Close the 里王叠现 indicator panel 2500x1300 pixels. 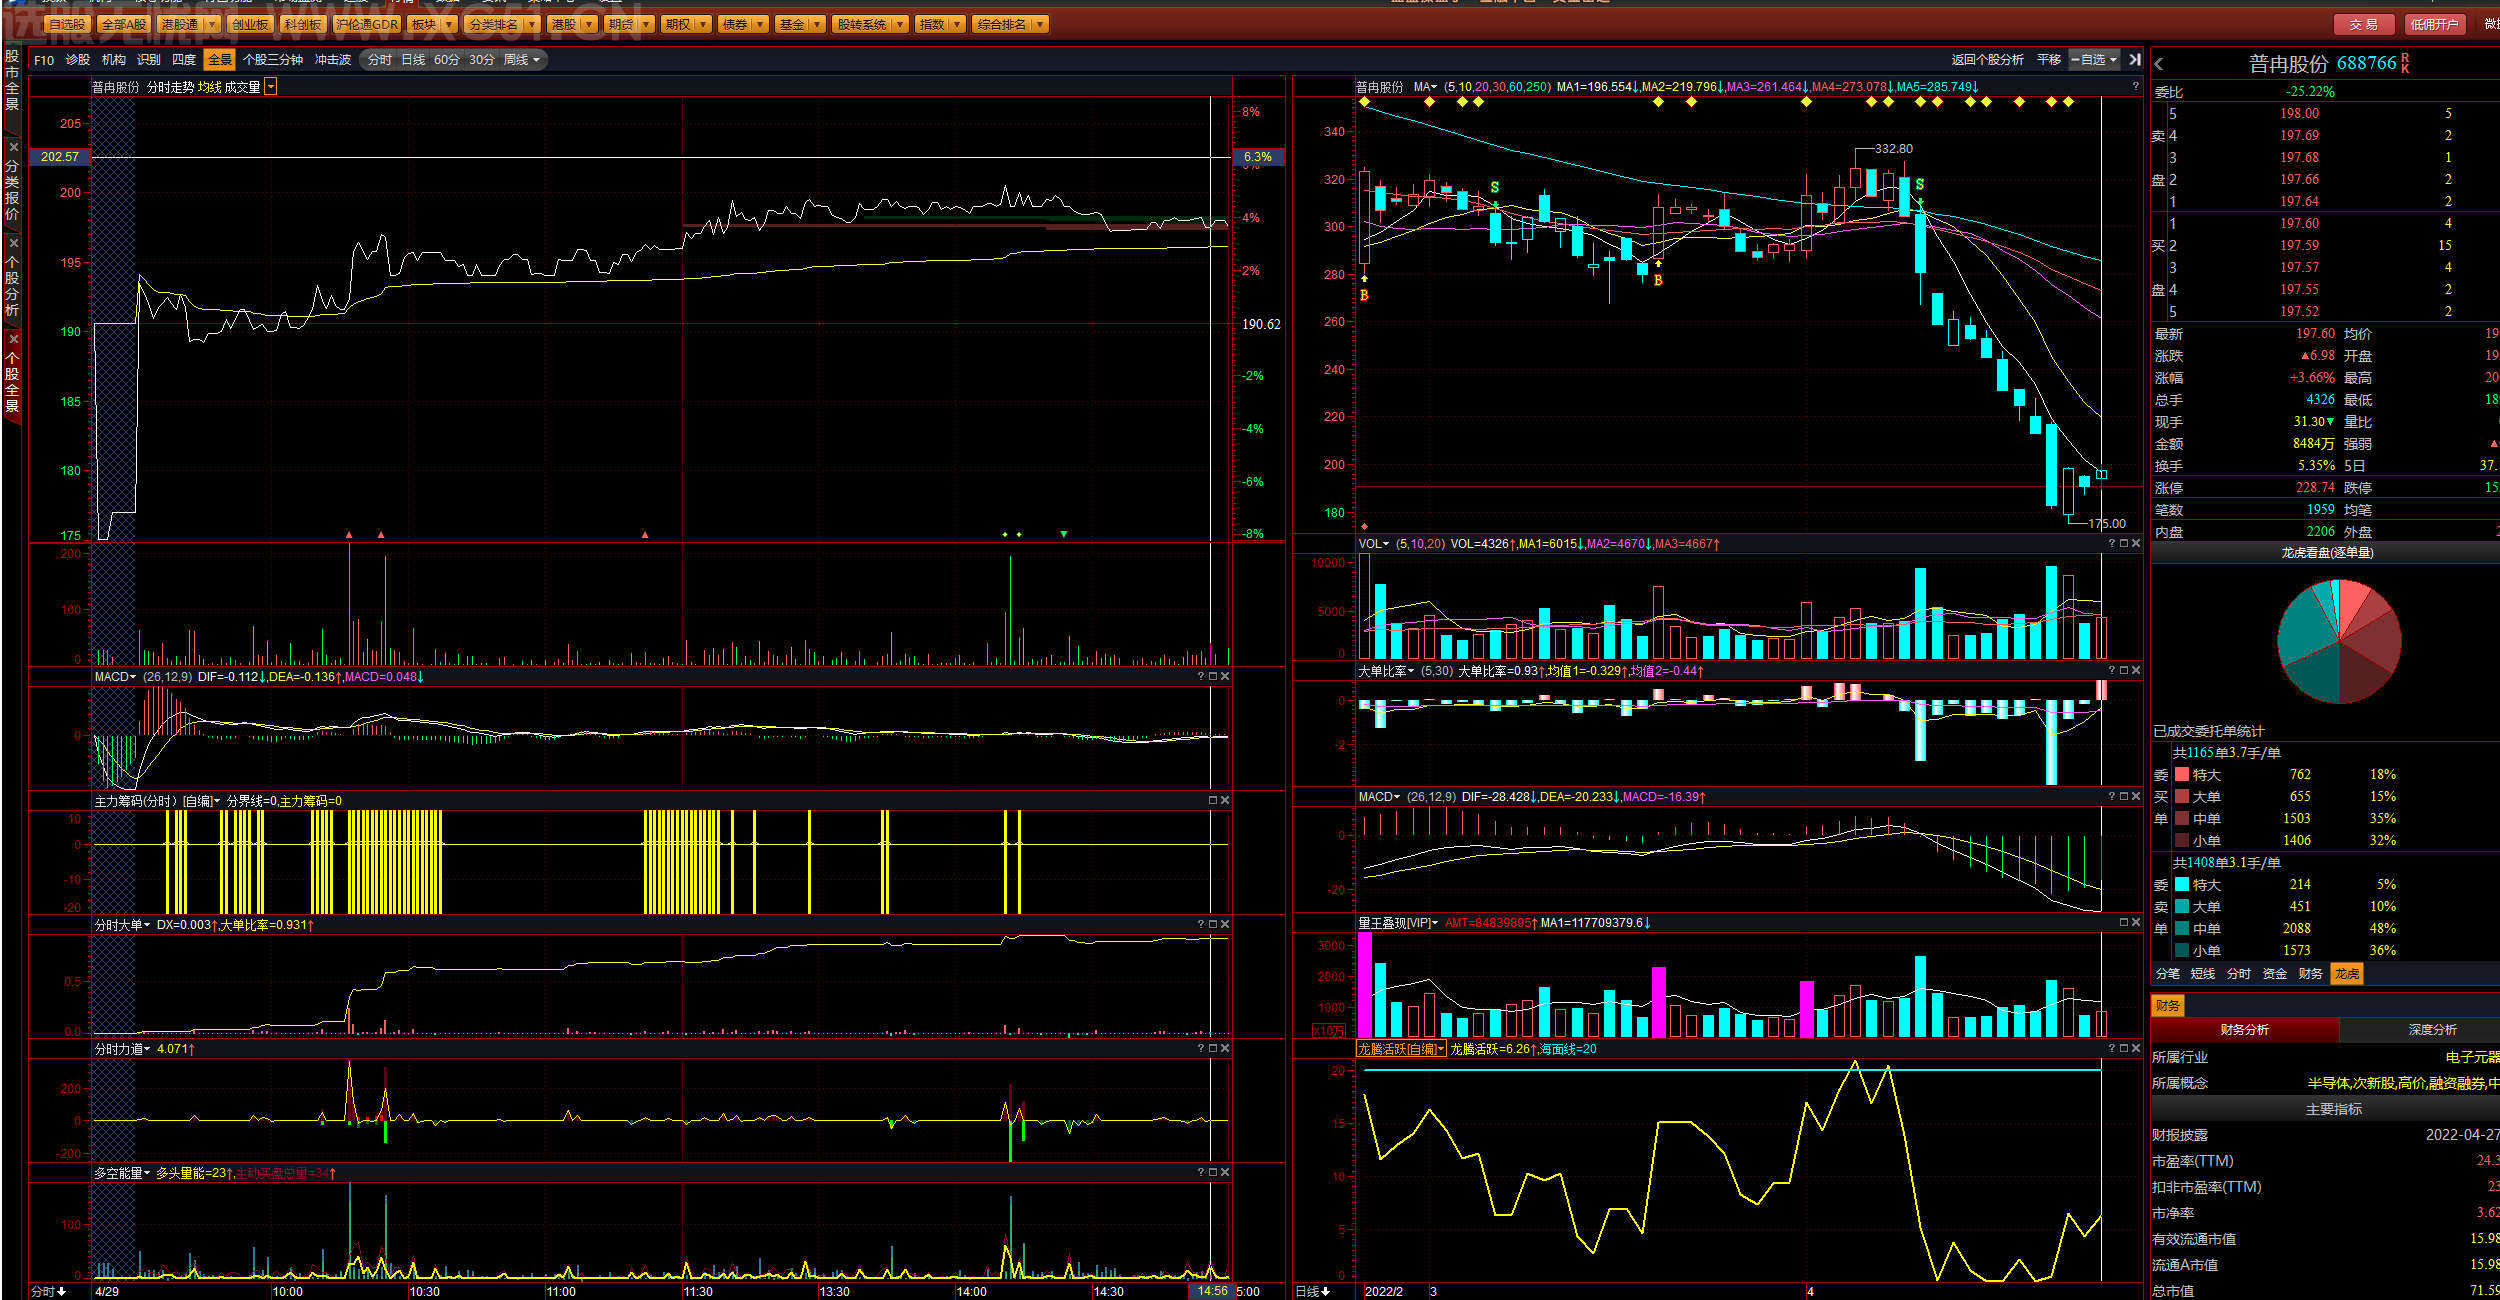point(2136,923)
